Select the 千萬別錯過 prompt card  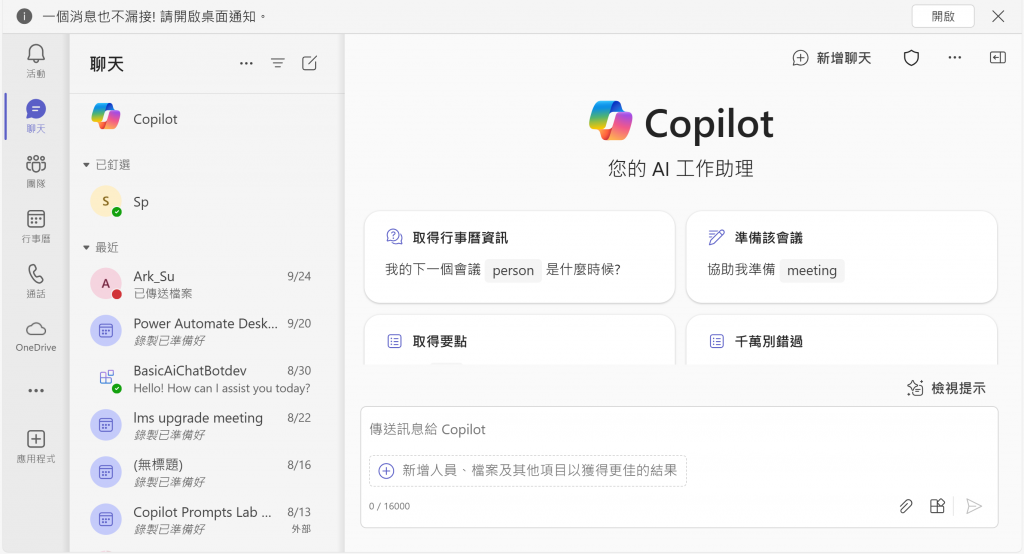point(841,340)
